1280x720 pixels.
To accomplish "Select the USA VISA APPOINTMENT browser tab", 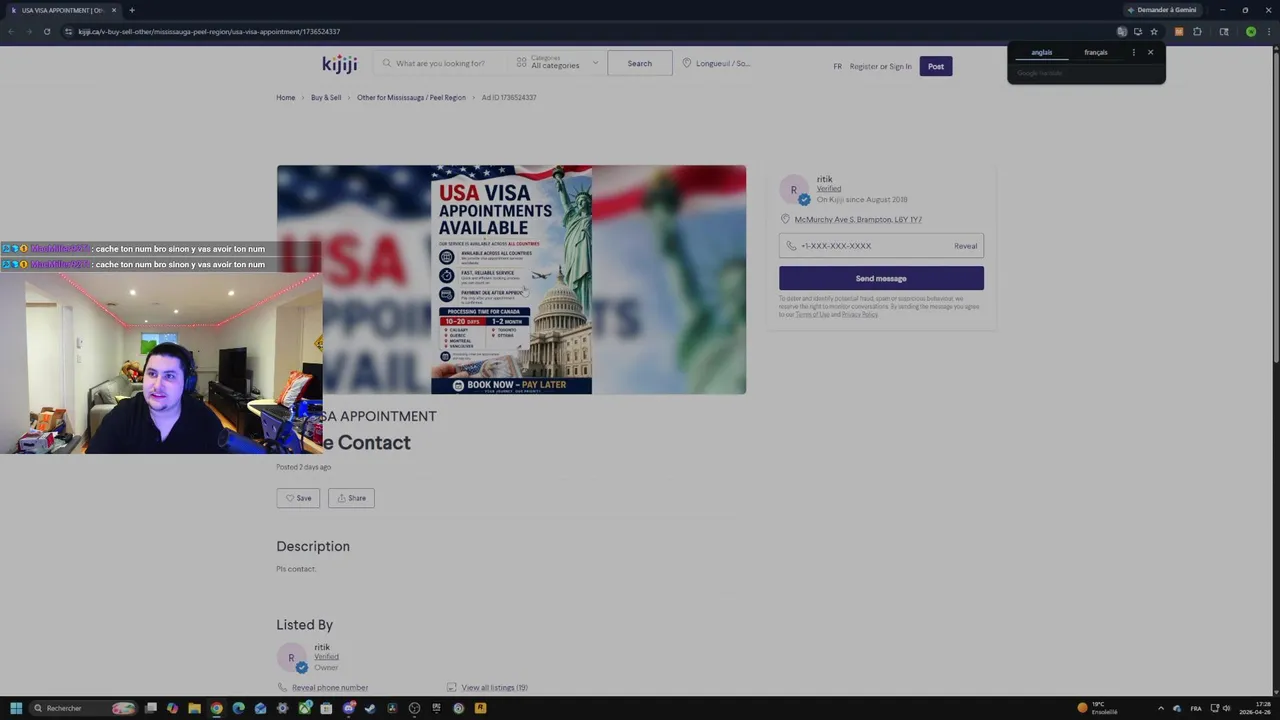I will pyautogui.click(x=62, y=10).
